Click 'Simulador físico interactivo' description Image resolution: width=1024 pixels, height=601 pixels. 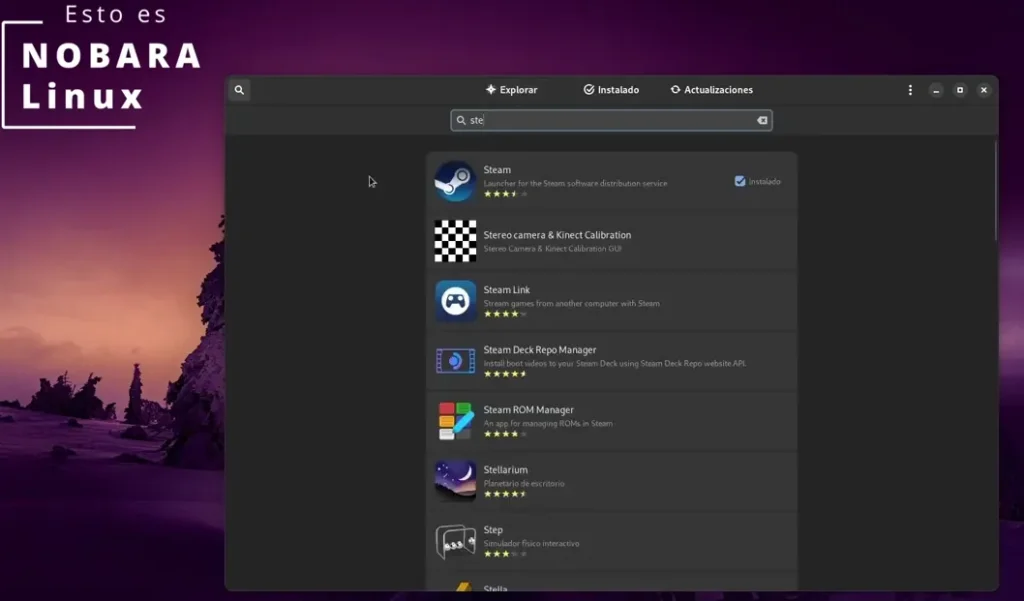[531, 544]
